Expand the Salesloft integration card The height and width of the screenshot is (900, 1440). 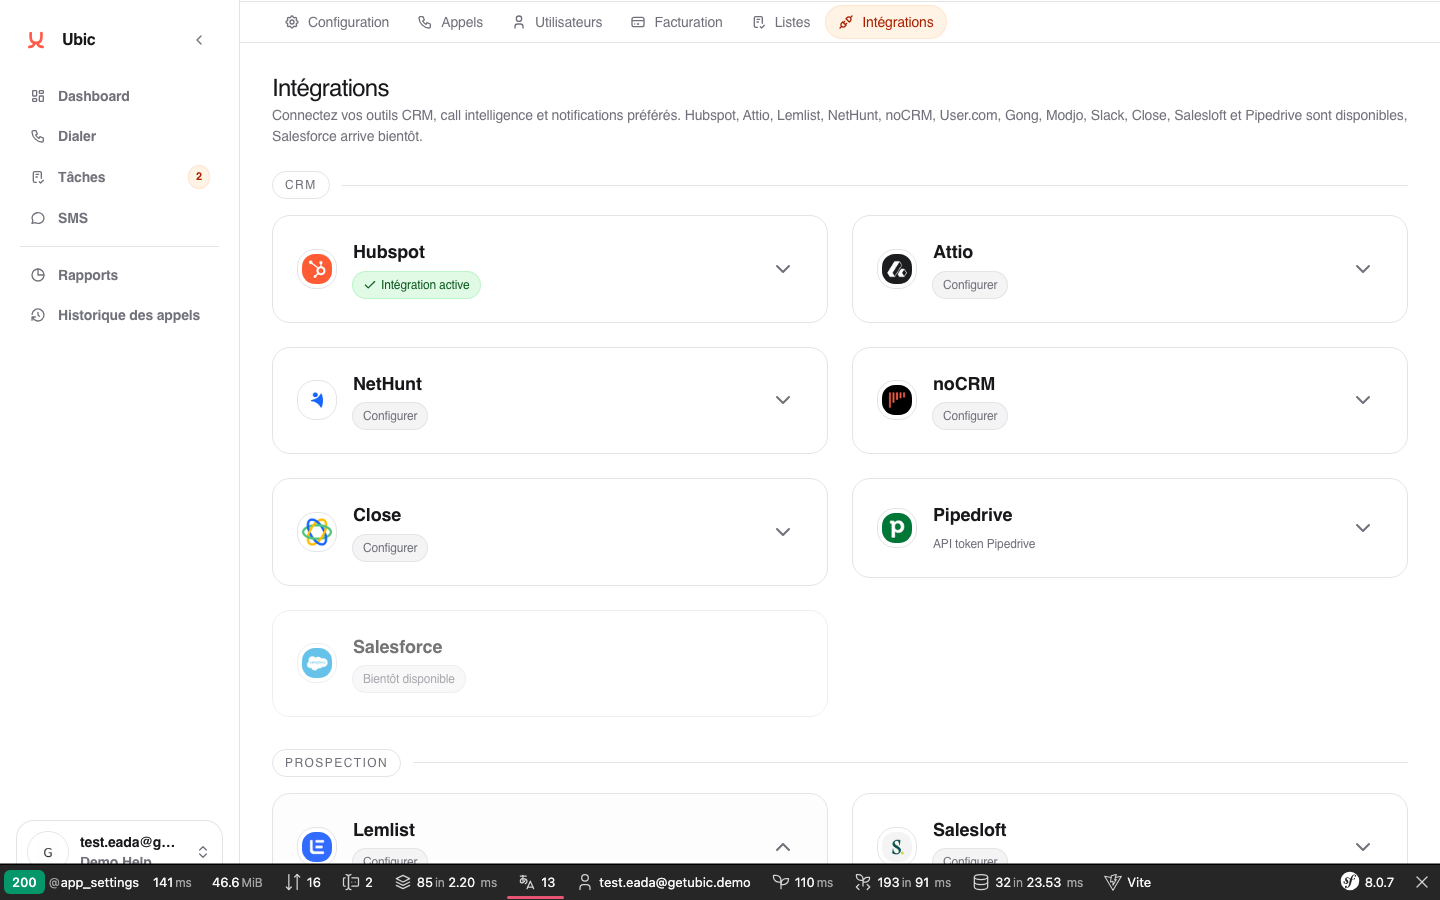pyautogui.click(x=1363, y=847)
